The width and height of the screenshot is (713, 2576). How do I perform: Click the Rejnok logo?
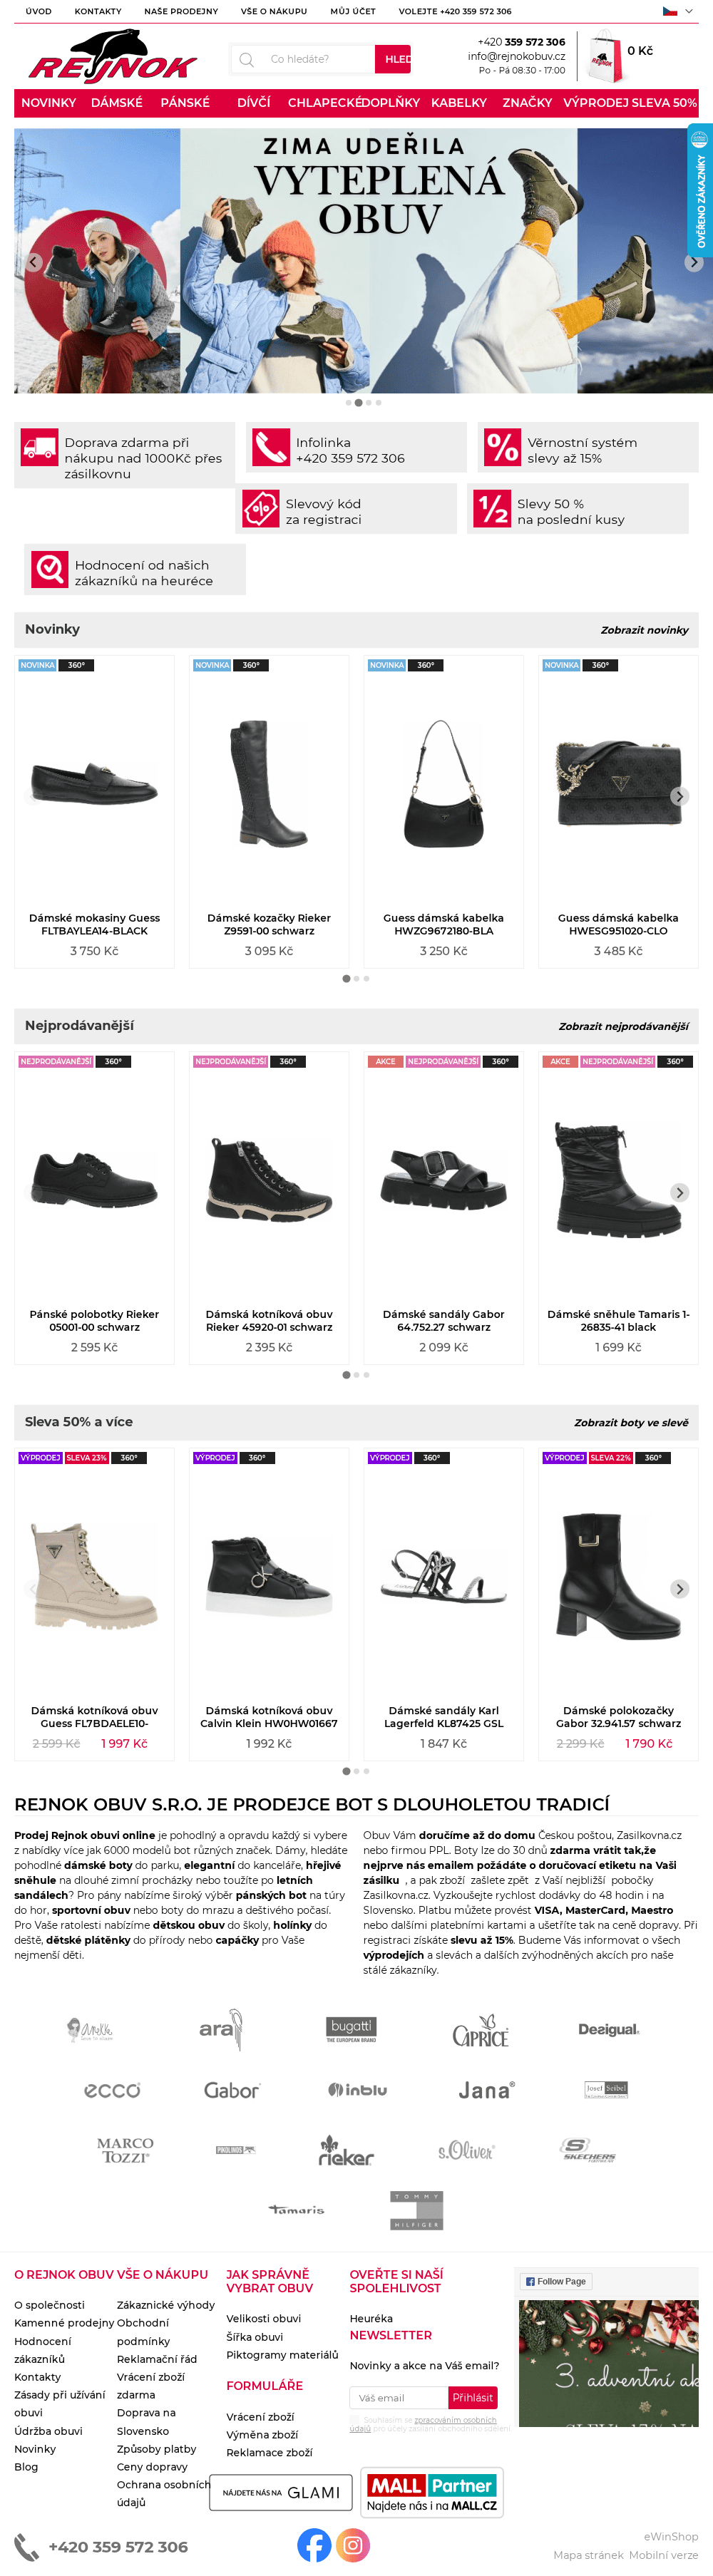[113, 57]
